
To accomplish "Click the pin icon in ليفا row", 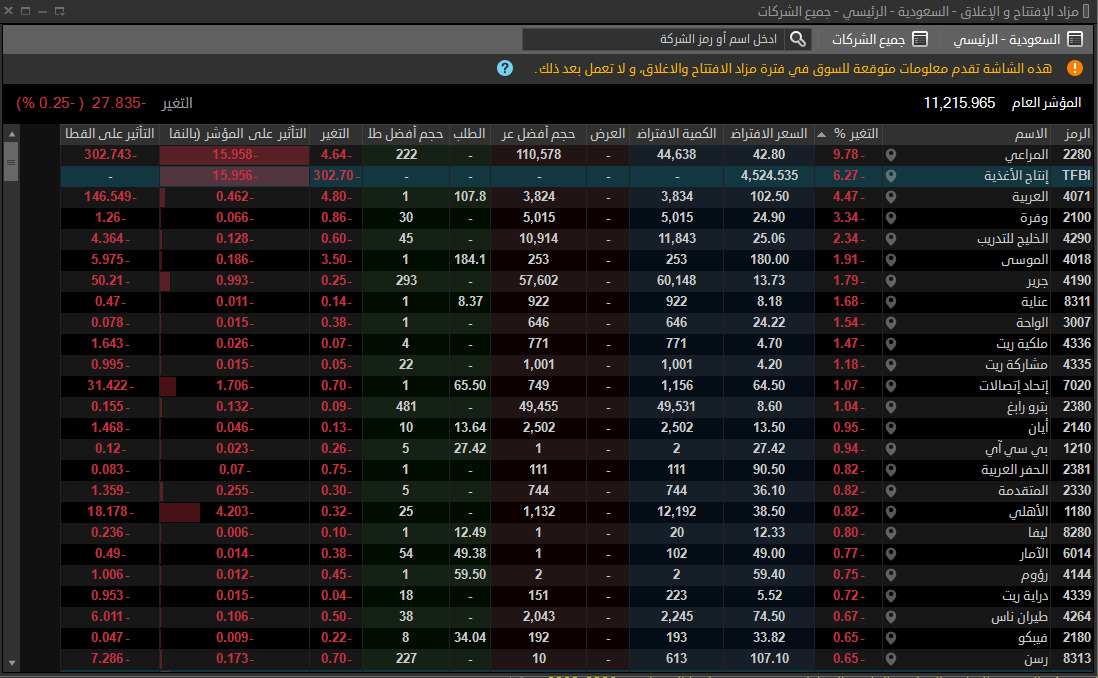I will (x=891, y=533).
